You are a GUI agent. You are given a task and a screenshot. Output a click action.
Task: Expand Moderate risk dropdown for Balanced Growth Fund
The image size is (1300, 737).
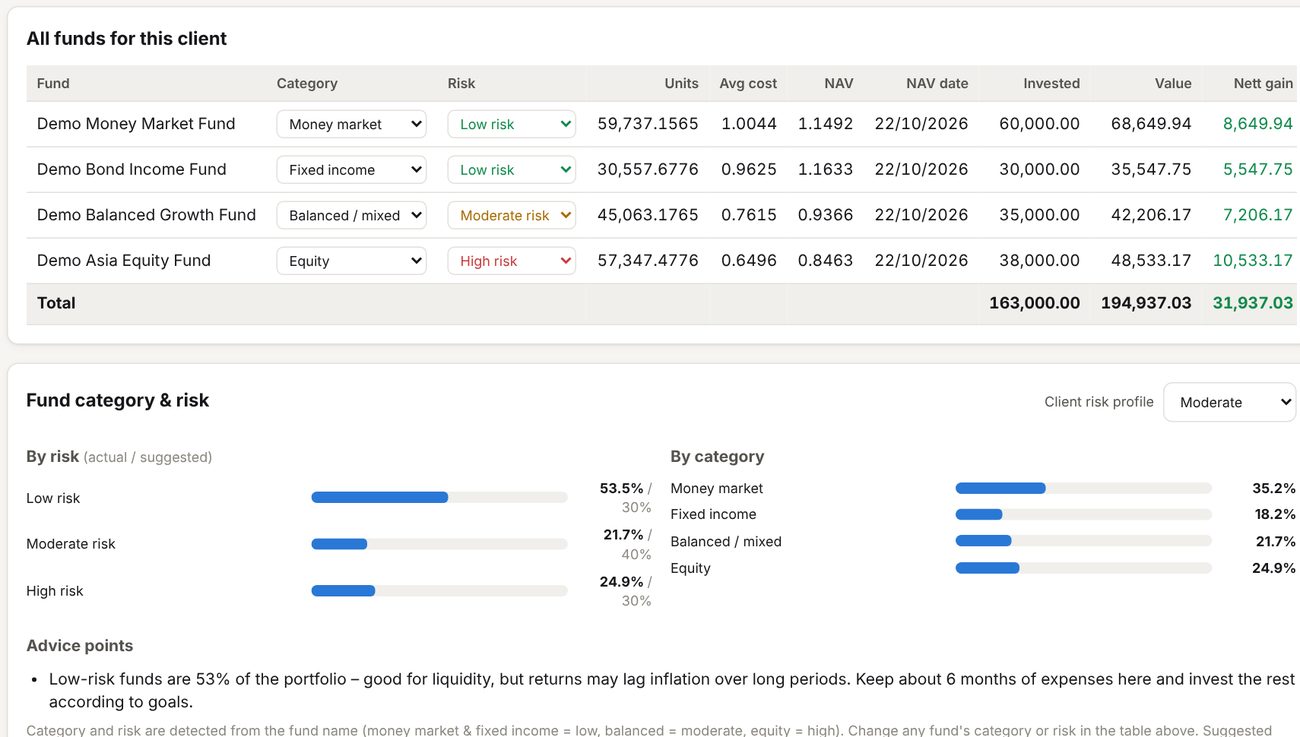511,215
